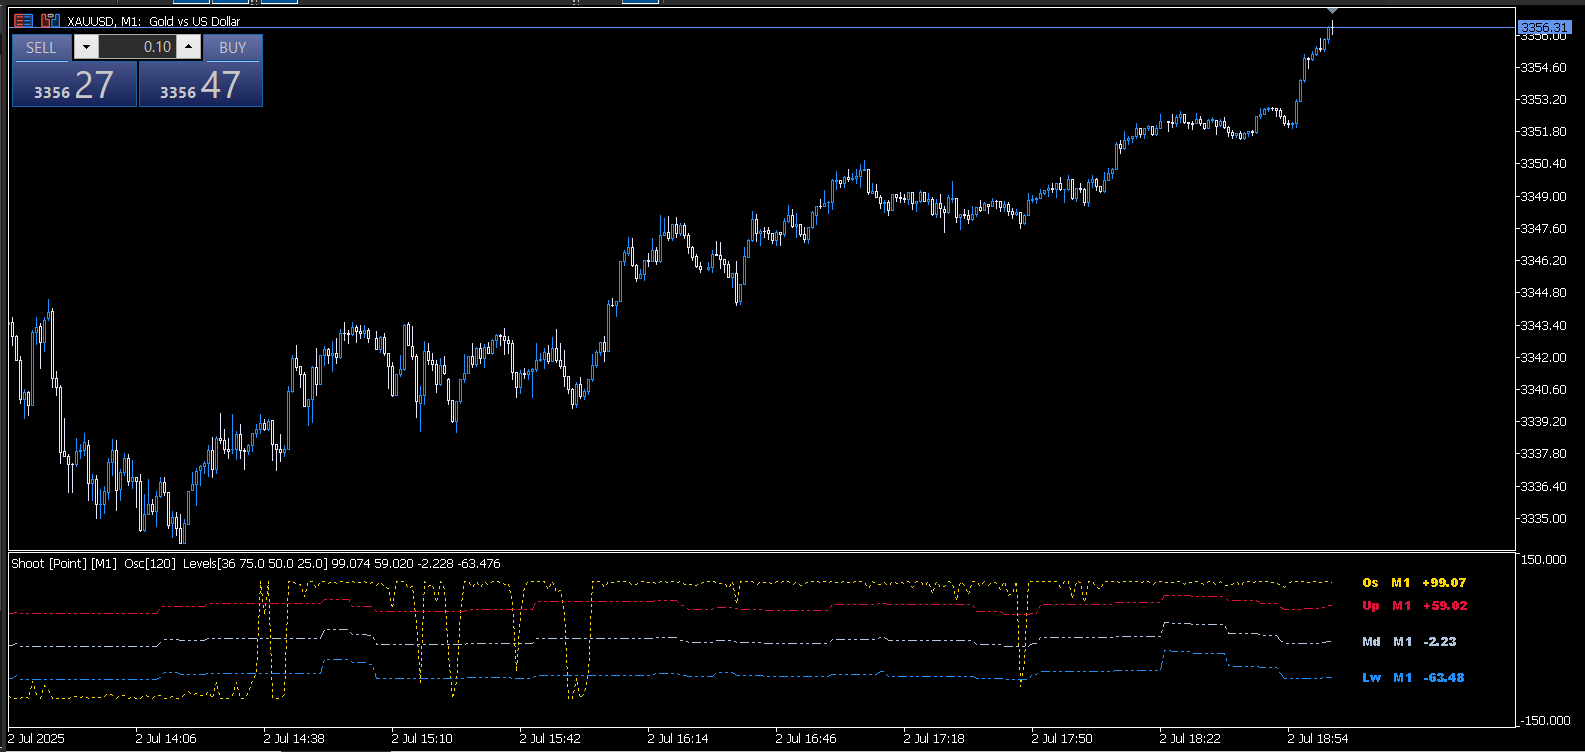Click the 3343.40 price scale label
The height and width of the screenshot is (752, 1585).
[1544, 326]
